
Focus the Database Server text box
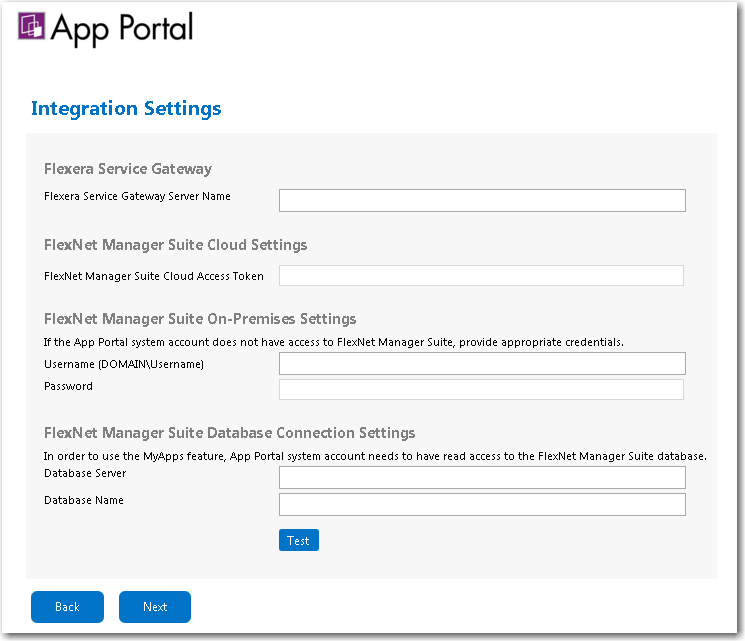pos(482,477)
